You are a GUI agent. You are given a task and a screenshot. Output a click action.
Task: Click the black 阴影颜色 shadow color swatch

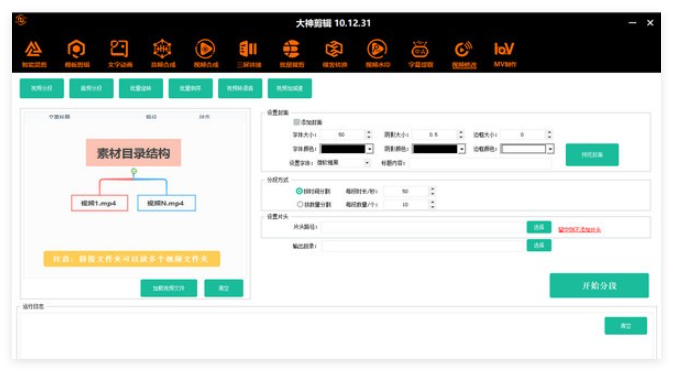point(435,149)
